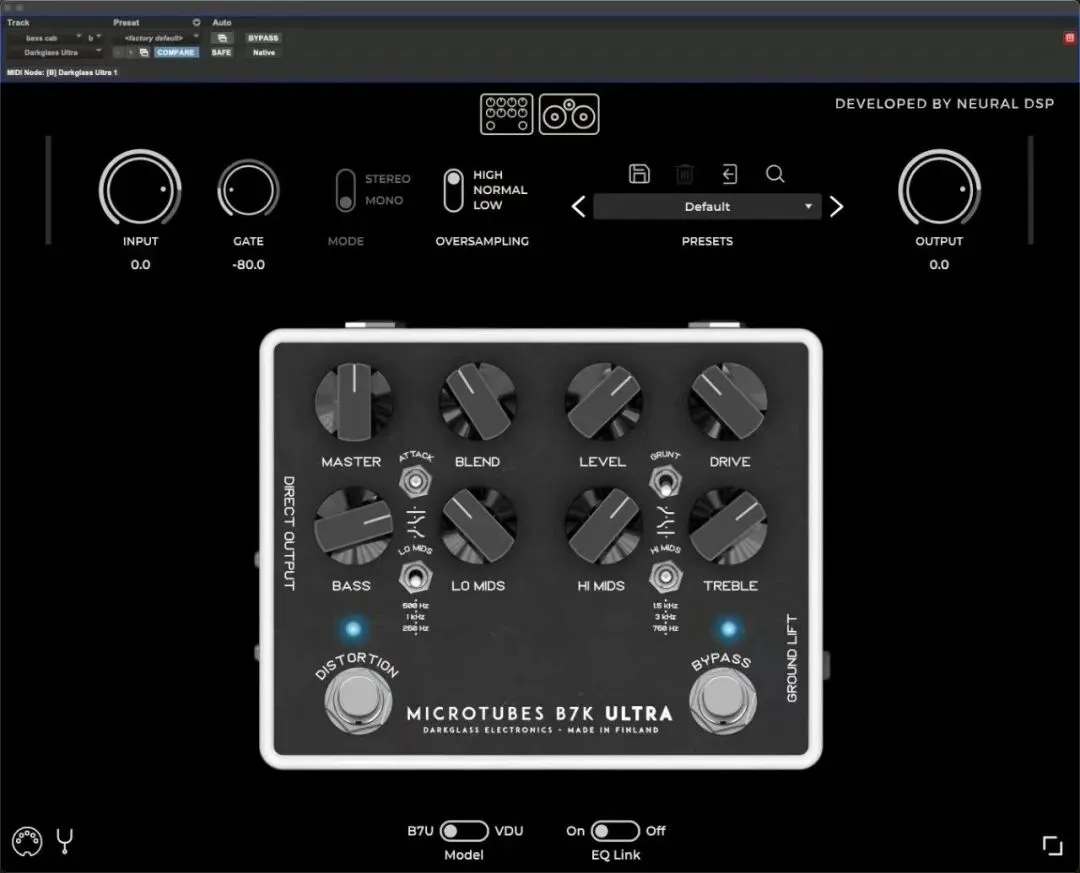The height and width of the screenshot is (873, 1080).
Task: Click the delete preset trash icon
Action: point(685,174)
